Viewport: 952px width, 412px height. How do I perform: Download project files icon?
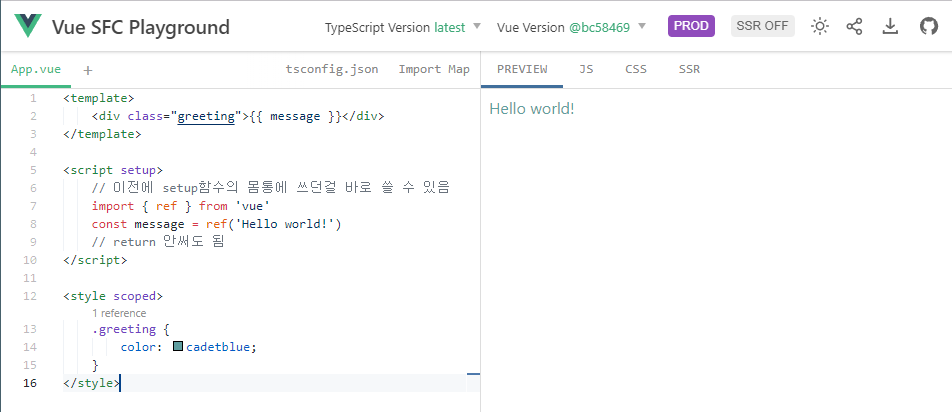[890, 26]
